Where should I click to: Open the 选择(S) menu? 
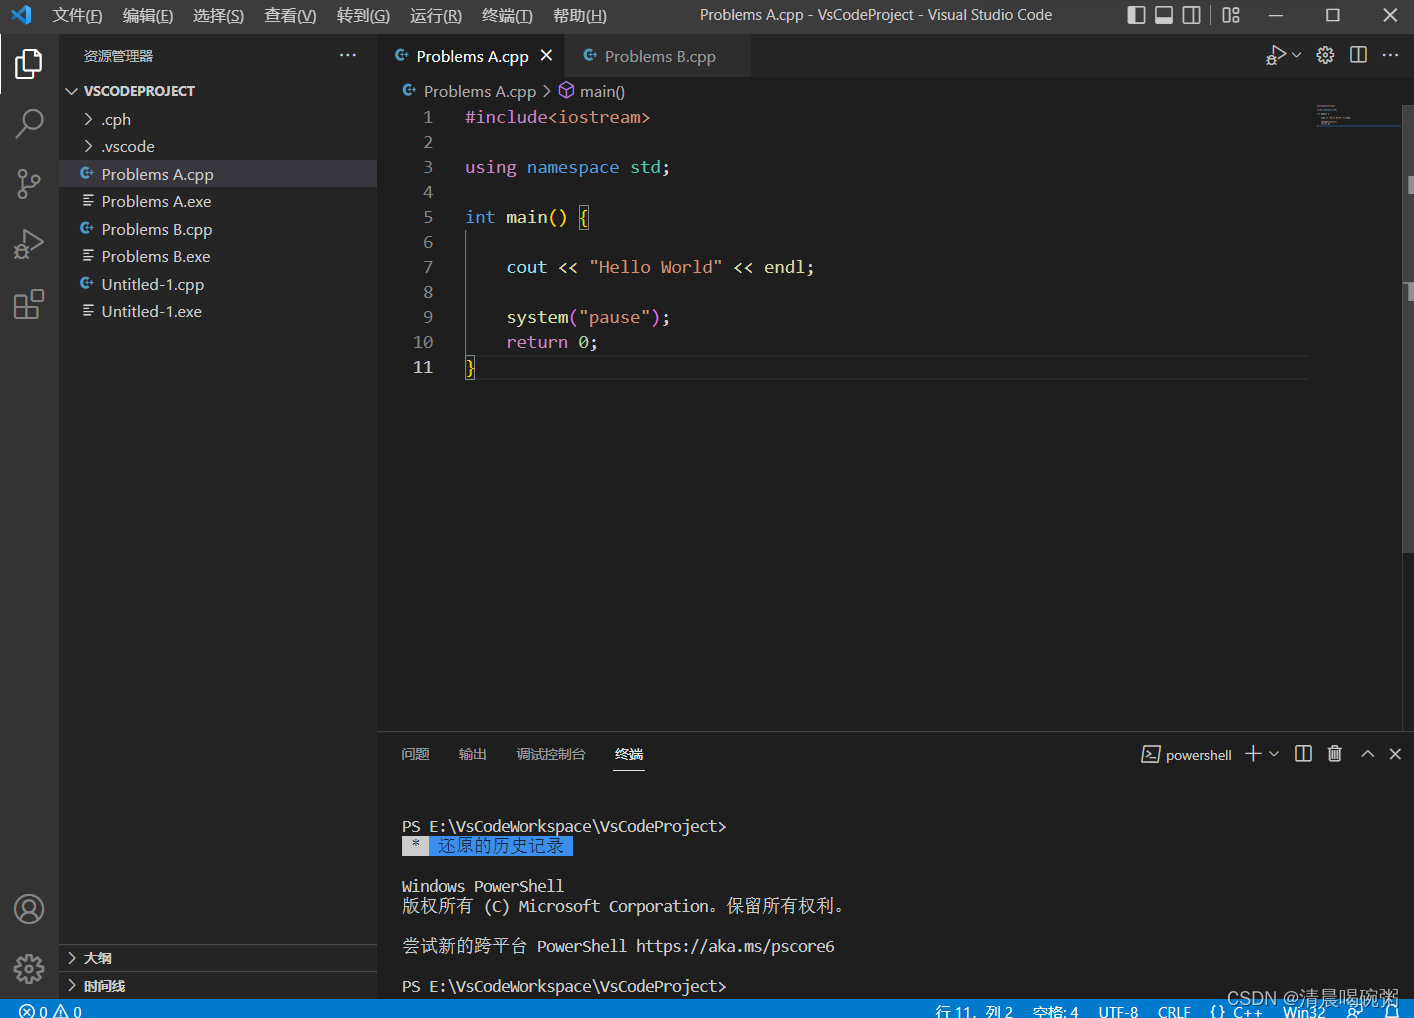click(218, 15)
